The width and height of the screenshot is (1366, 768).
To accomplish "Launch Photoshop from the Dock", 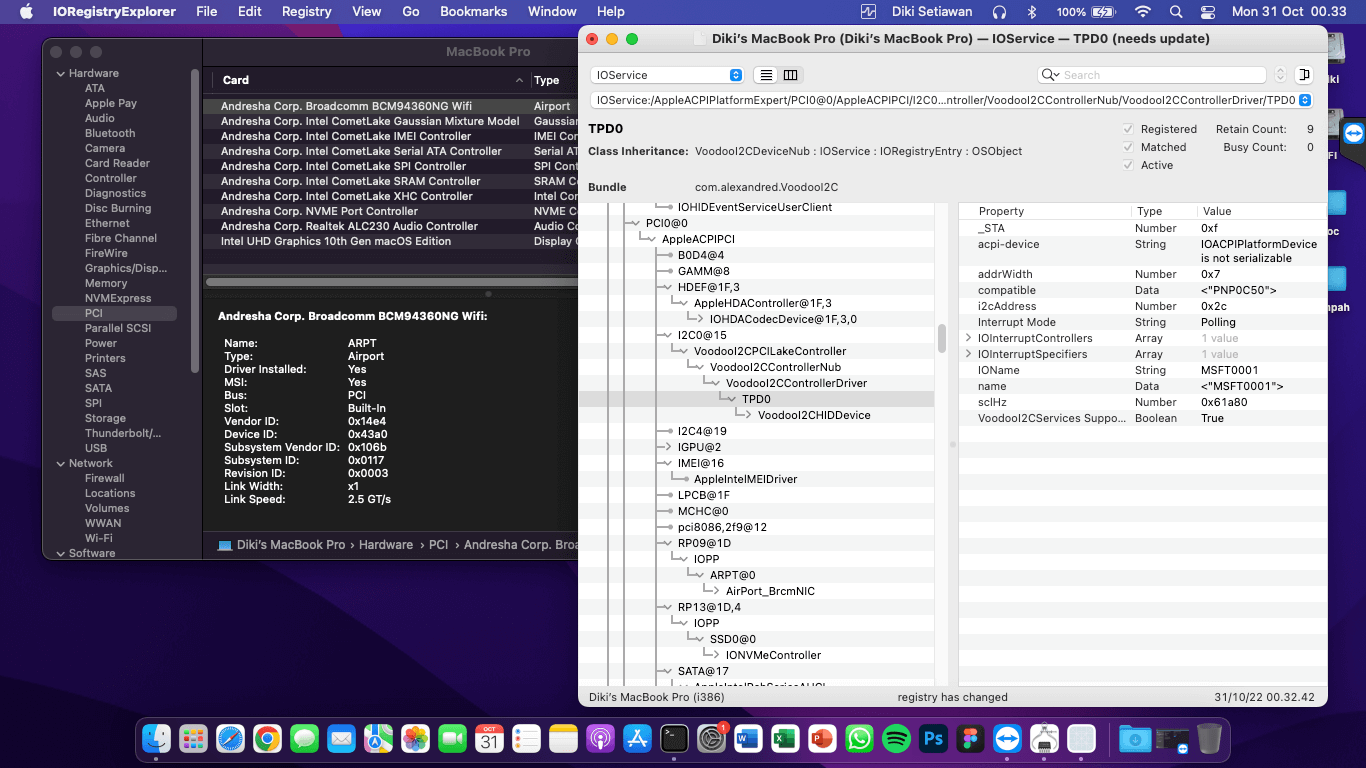I will [x=934, y=739].
